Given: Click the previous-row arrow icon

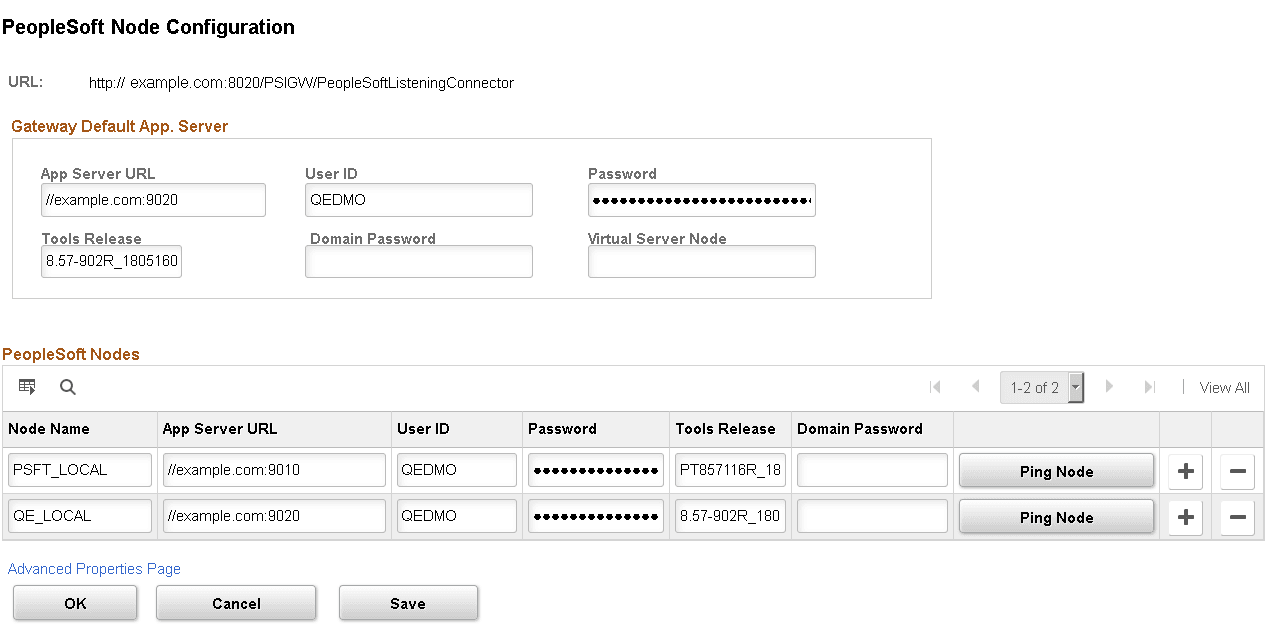Looking at the screenshot, I should (x=975, y=387).
